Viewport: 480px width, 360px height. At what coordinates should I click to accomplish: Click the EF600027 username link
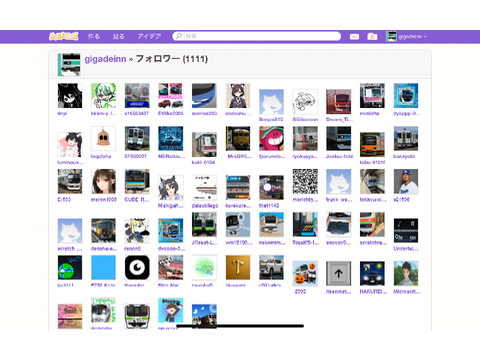click(x=136, y=156)
